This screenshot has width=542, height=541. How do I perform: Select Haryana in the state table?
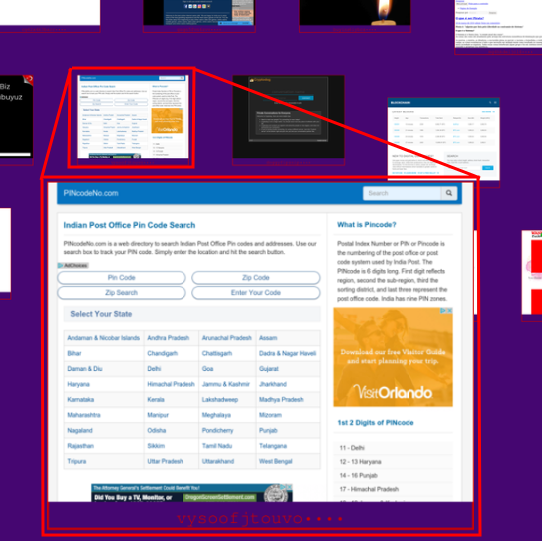78,384
